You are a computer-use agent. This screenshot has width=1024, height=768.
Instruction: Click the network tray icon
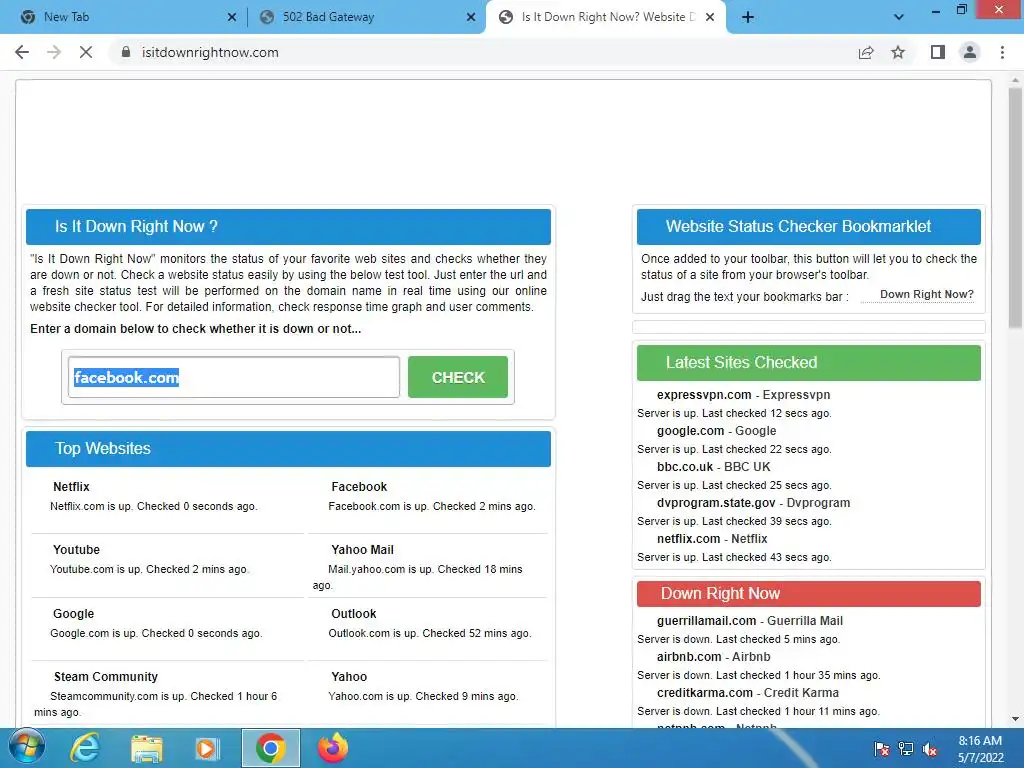(906, 749)
